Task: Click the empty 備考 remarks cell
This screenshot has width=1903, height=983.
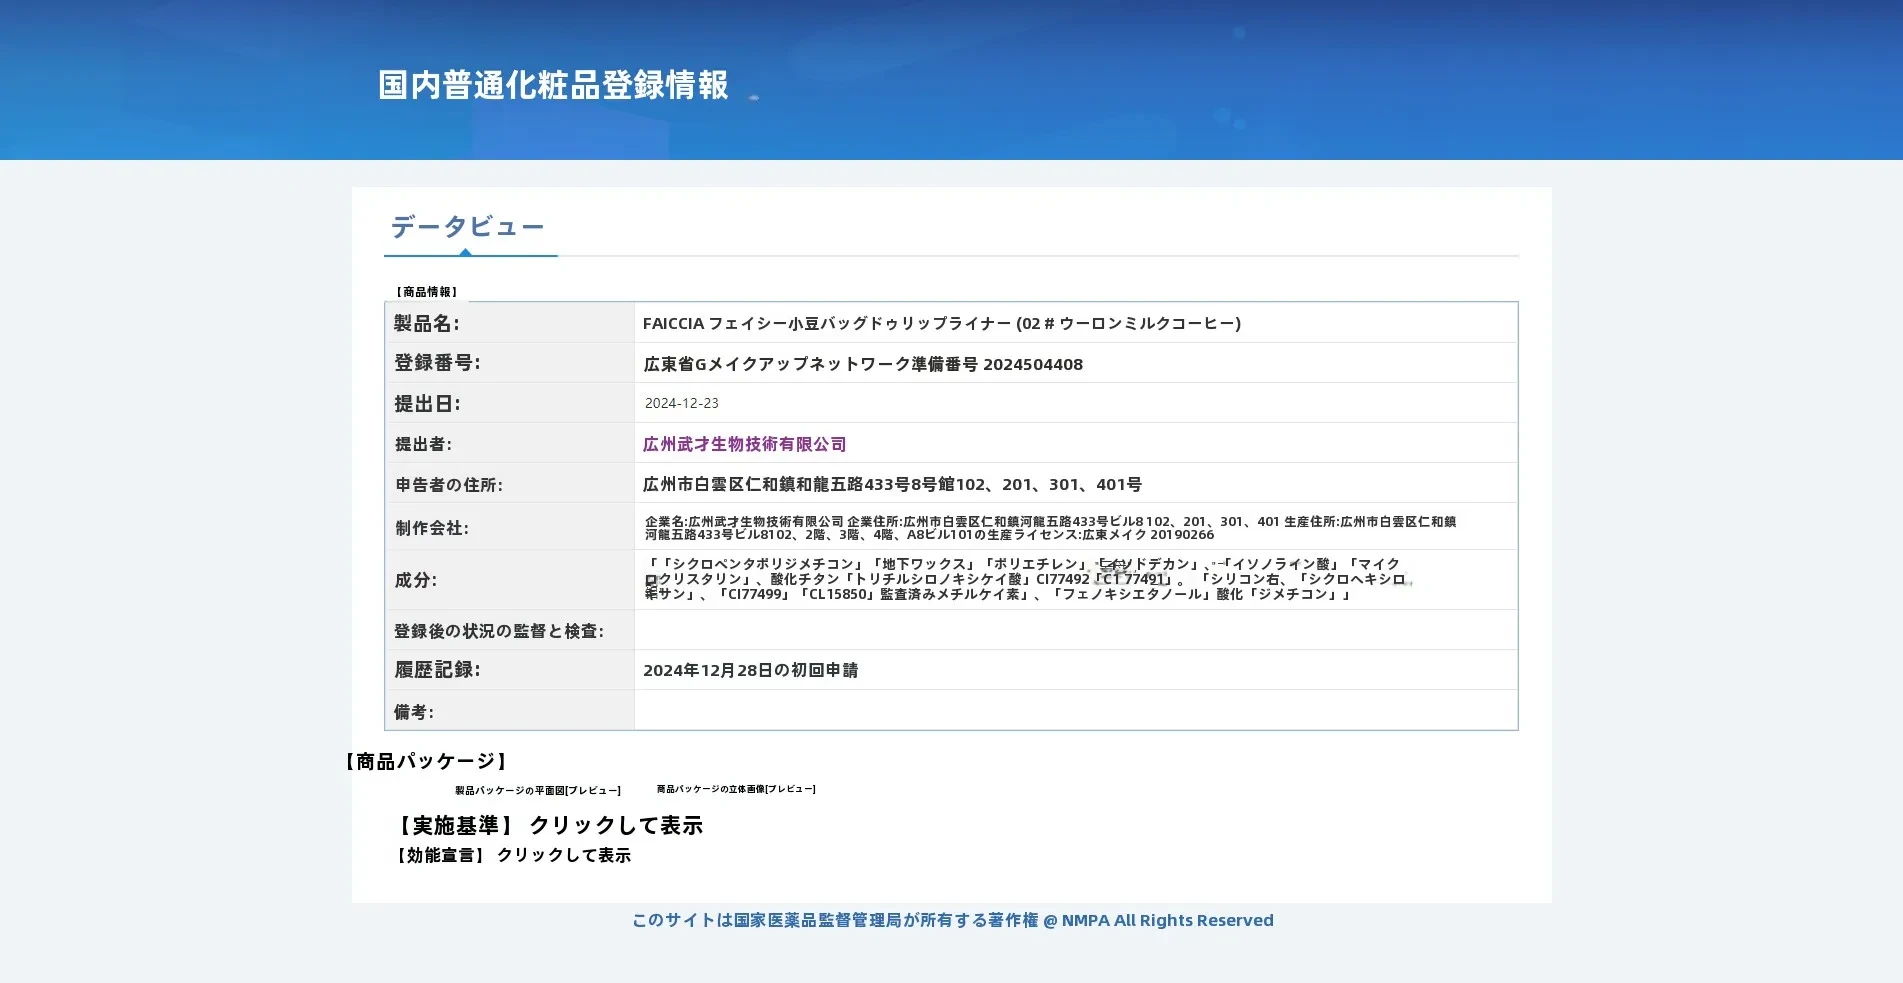Action: (1076, 710)
